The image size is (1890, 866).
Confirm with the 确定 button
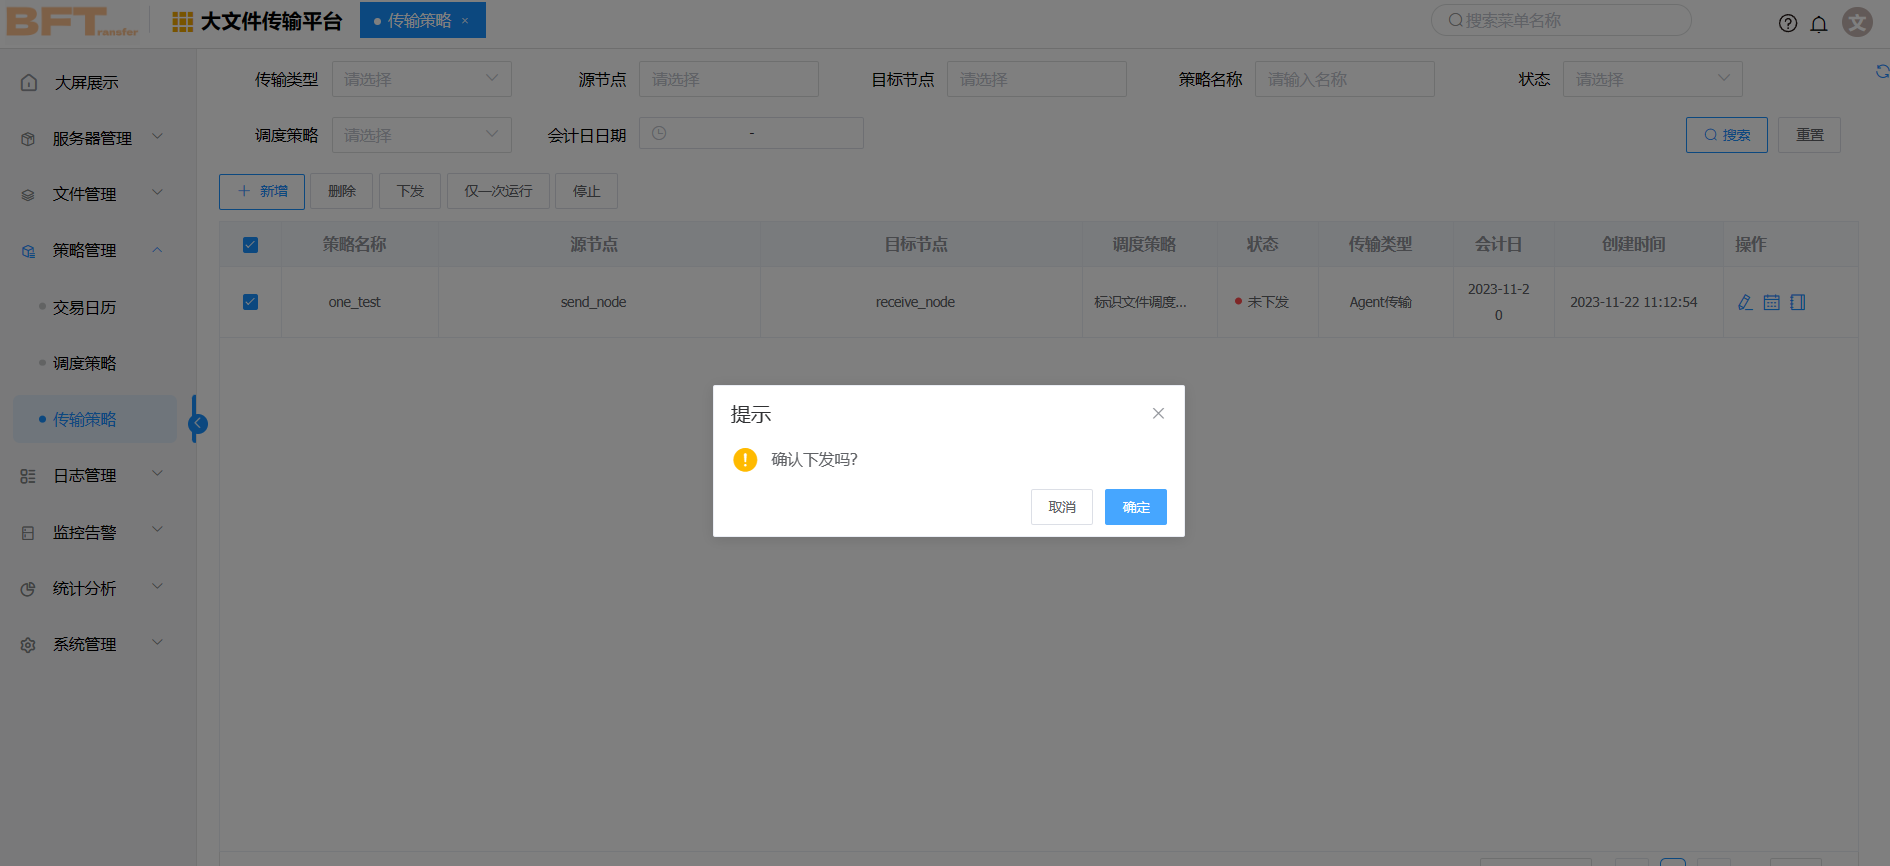tap(1135, 507)
